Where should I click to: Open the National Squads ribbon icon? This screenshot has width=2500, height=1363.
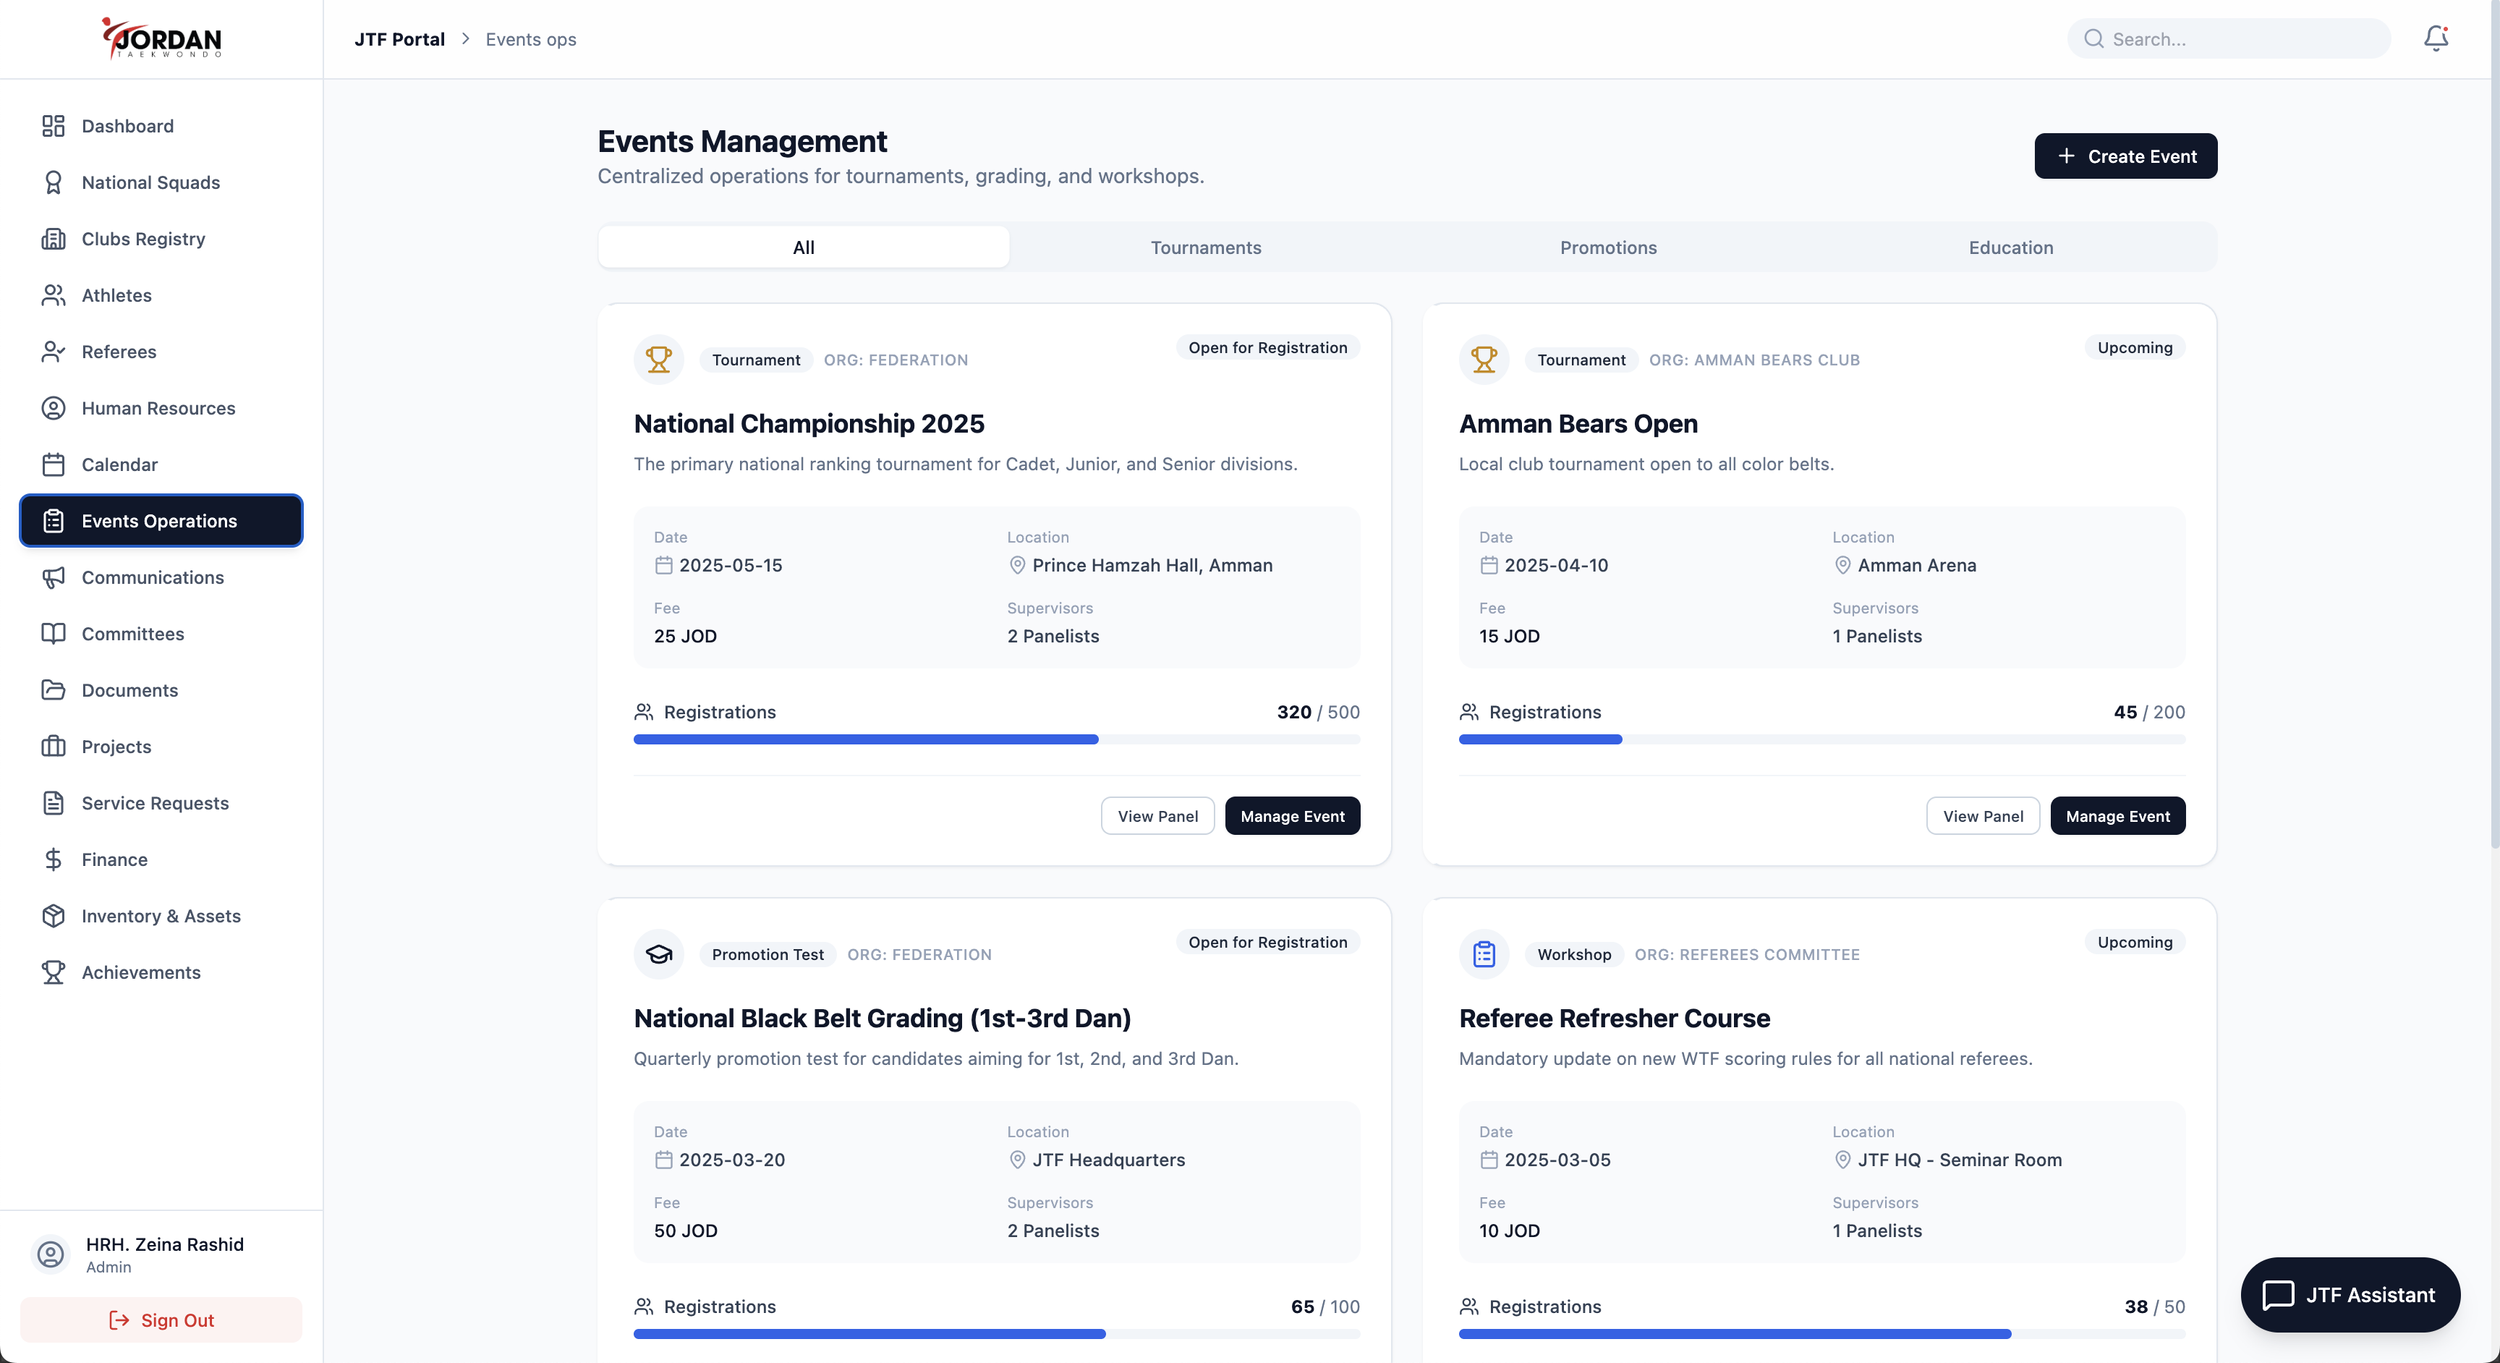(53, 182)
